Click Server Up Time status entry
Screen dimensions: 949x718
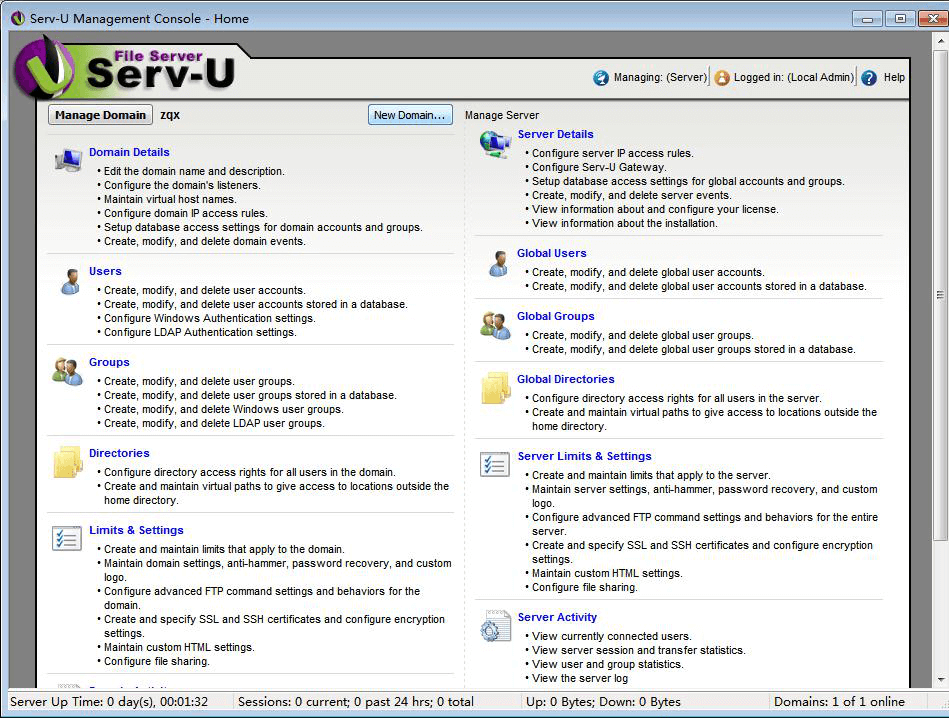pos(109,702)
